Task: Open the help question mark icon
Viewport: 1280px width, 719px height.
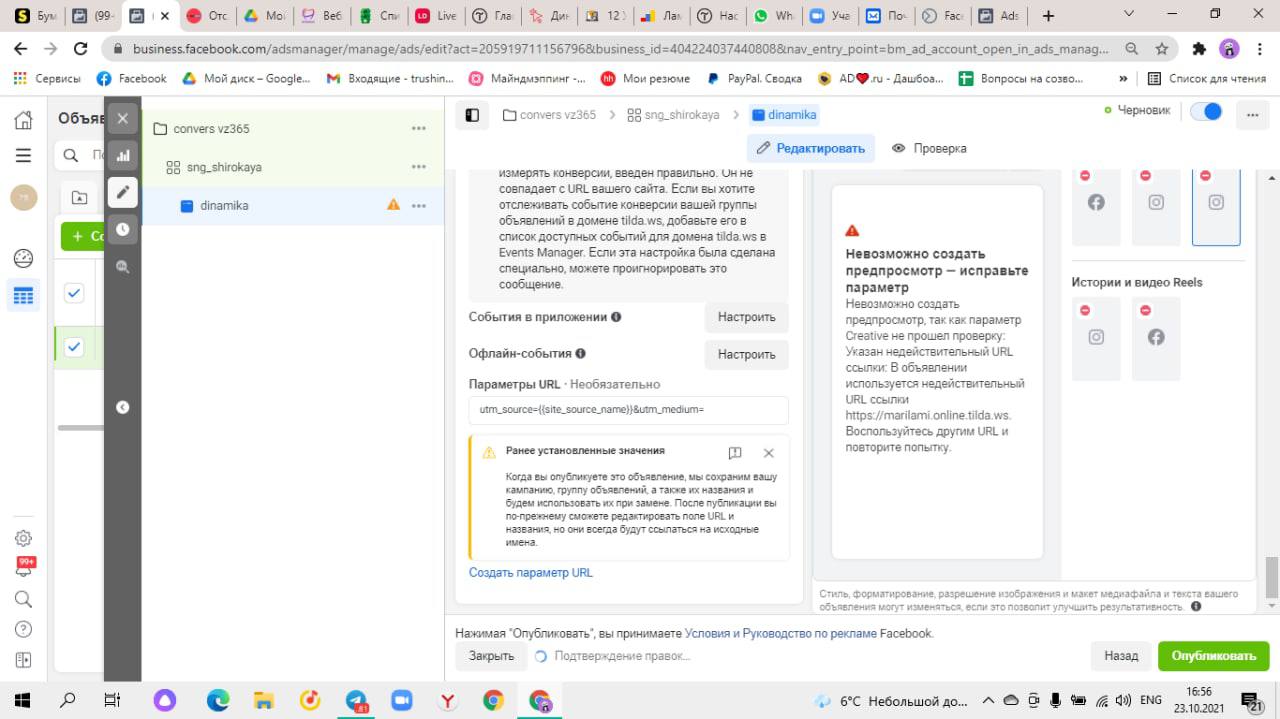Action: (23, 629)
